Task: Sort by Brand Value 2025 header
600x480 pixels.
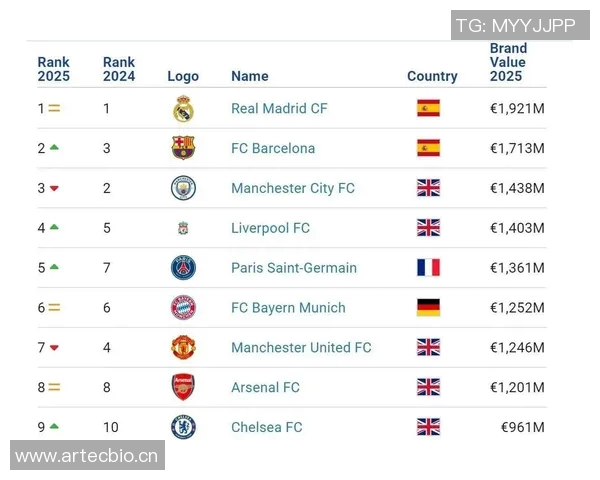Action: point(508,62)
